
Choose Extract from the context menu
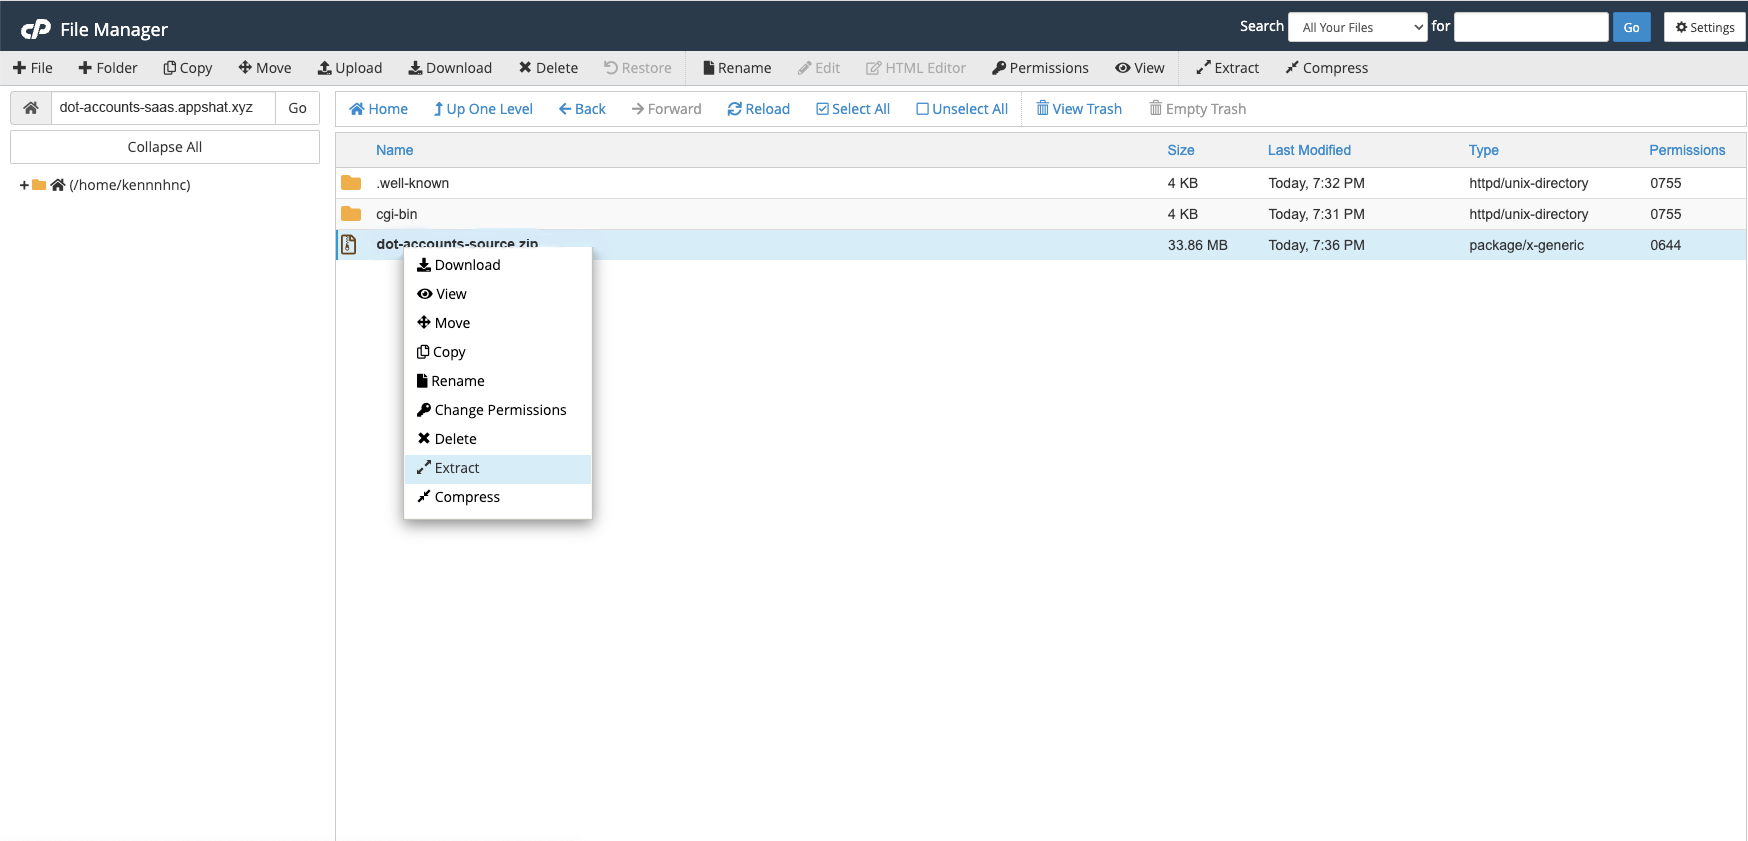(457, 468)
